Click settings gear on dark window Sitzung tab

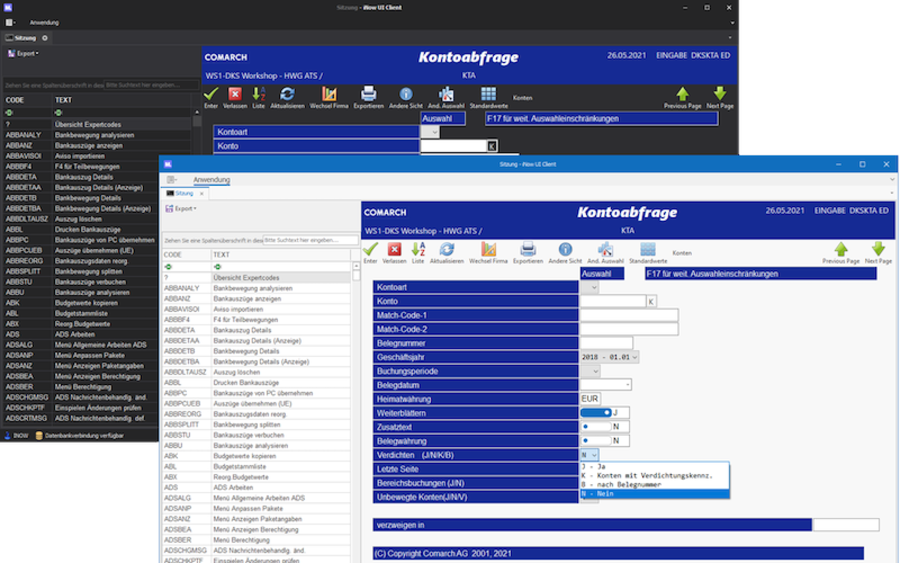[x=45, y=38]
